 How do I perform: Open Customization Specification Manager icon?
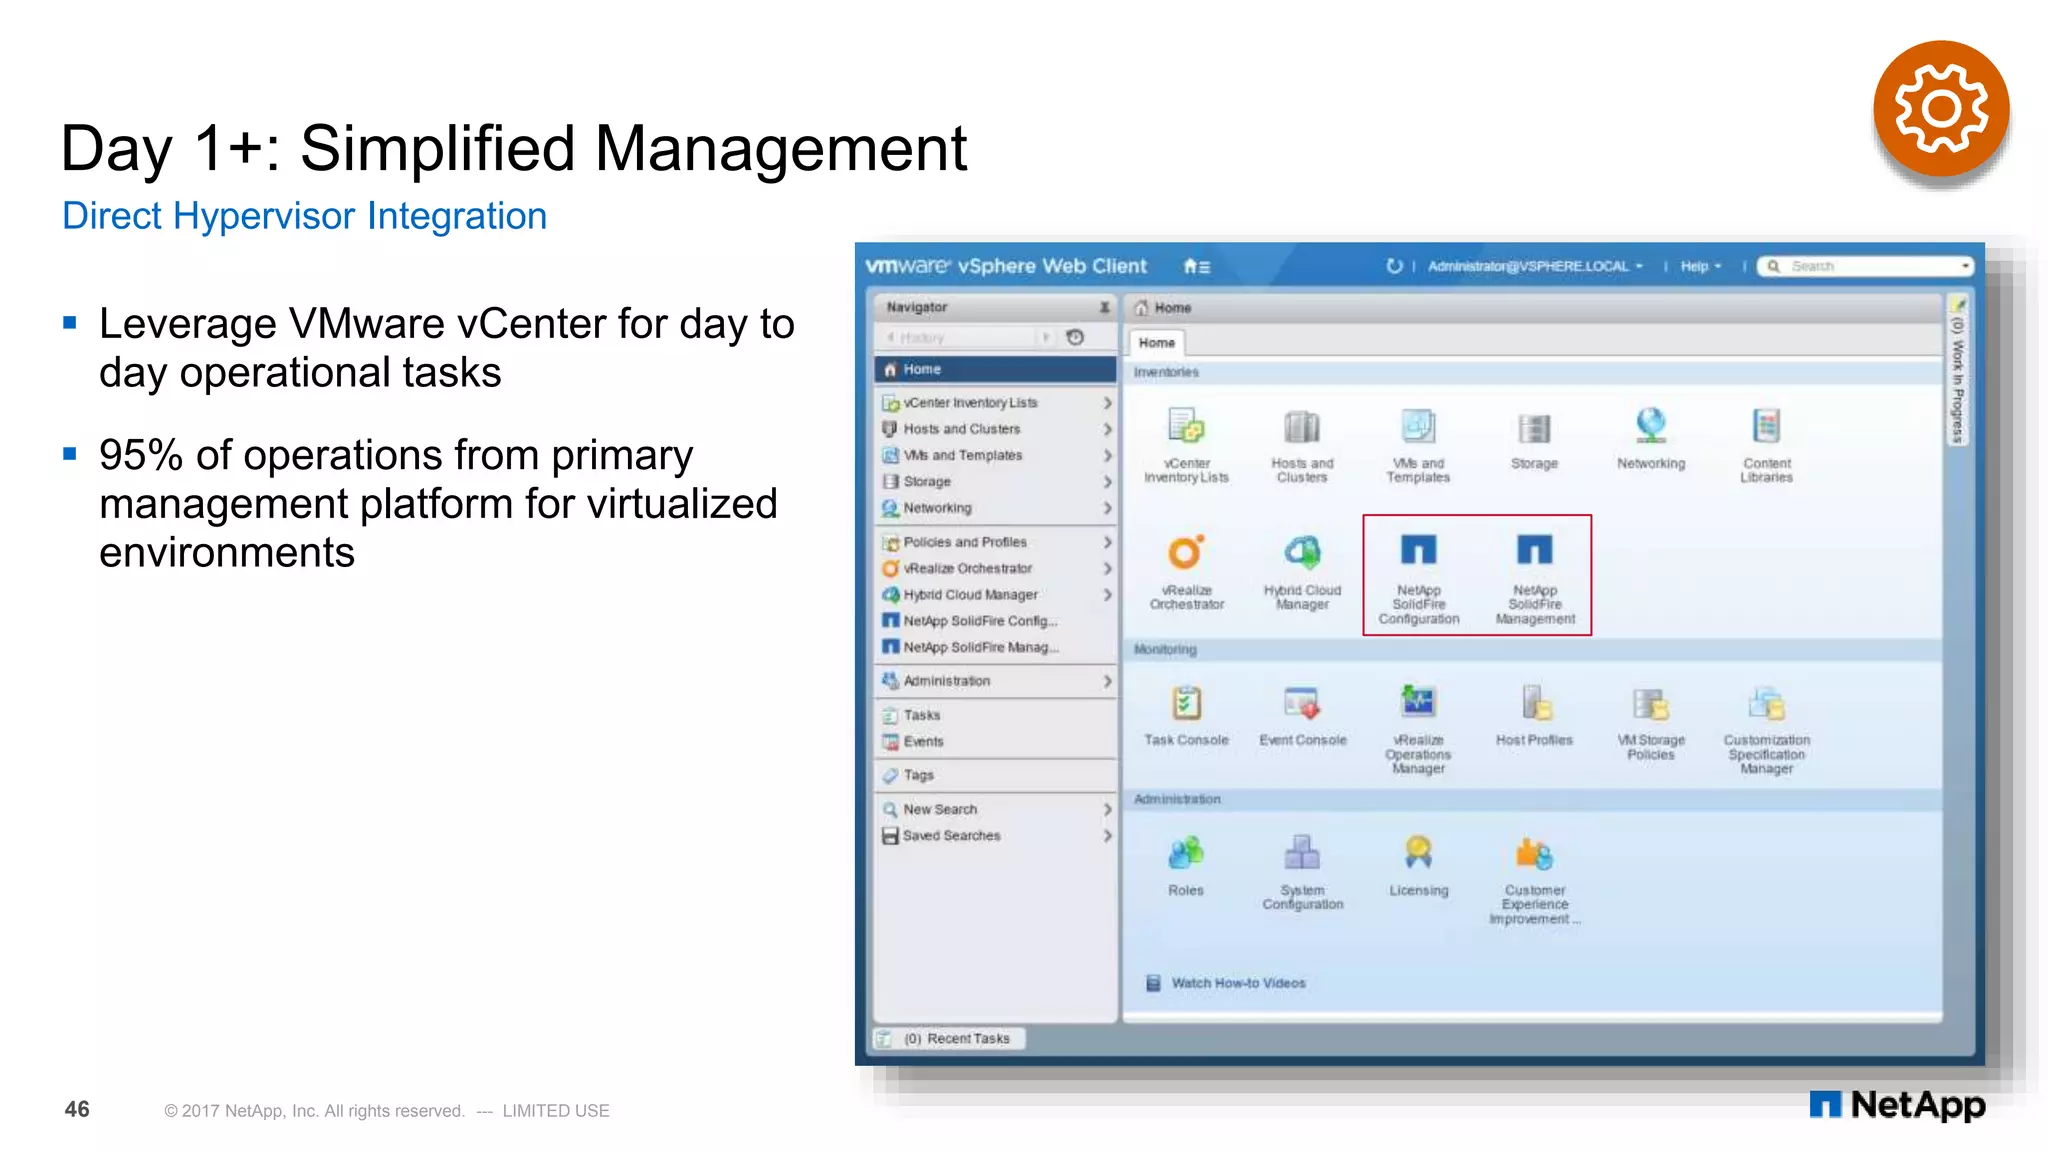1766,704
